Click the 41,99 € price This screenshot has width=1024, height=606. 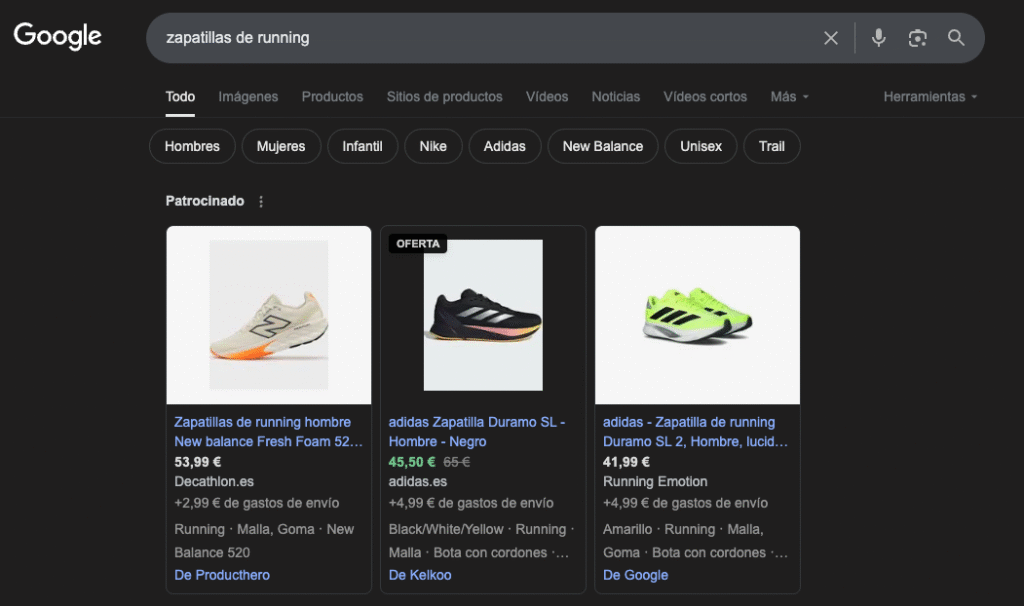coord(626,462)
